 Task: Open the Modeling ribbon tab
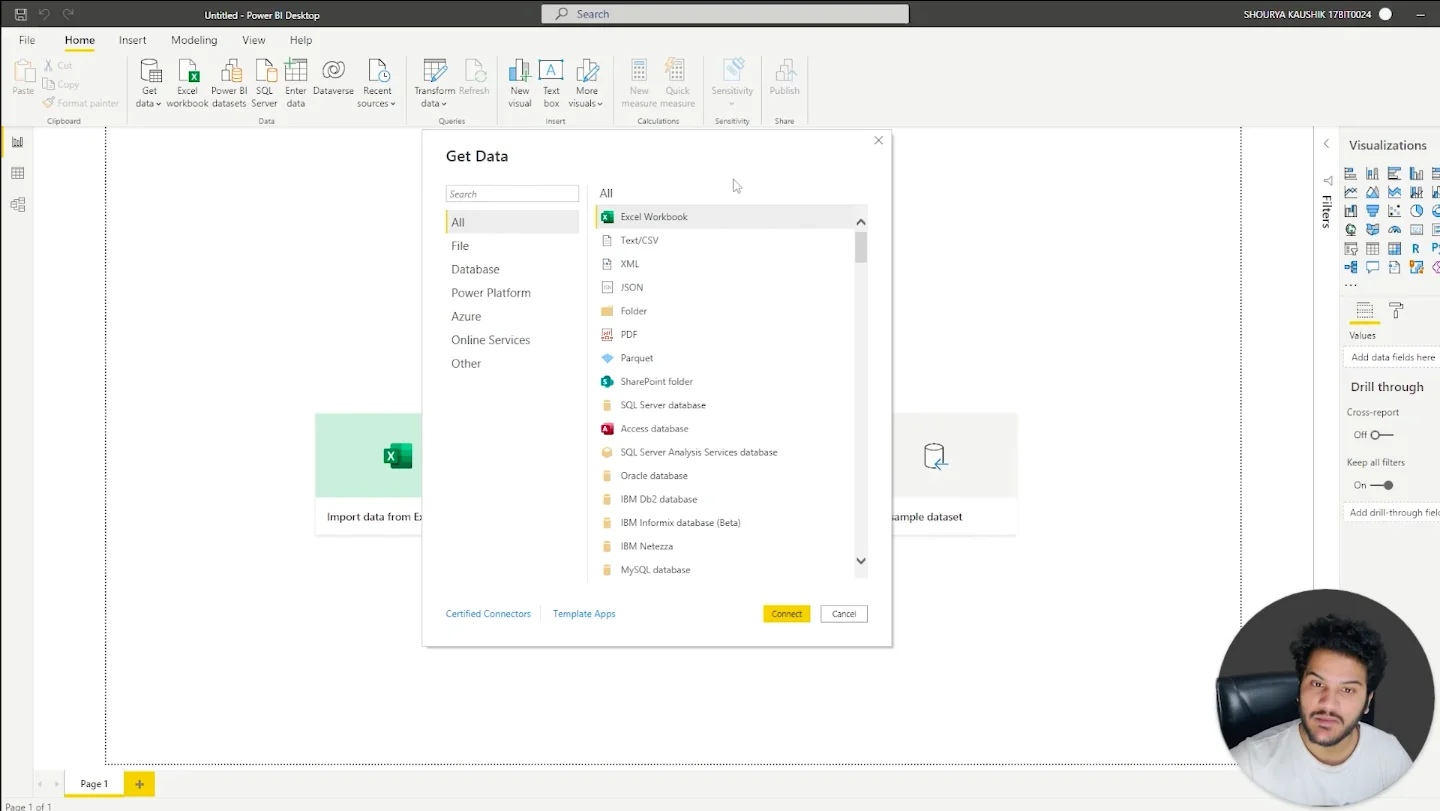194,40
